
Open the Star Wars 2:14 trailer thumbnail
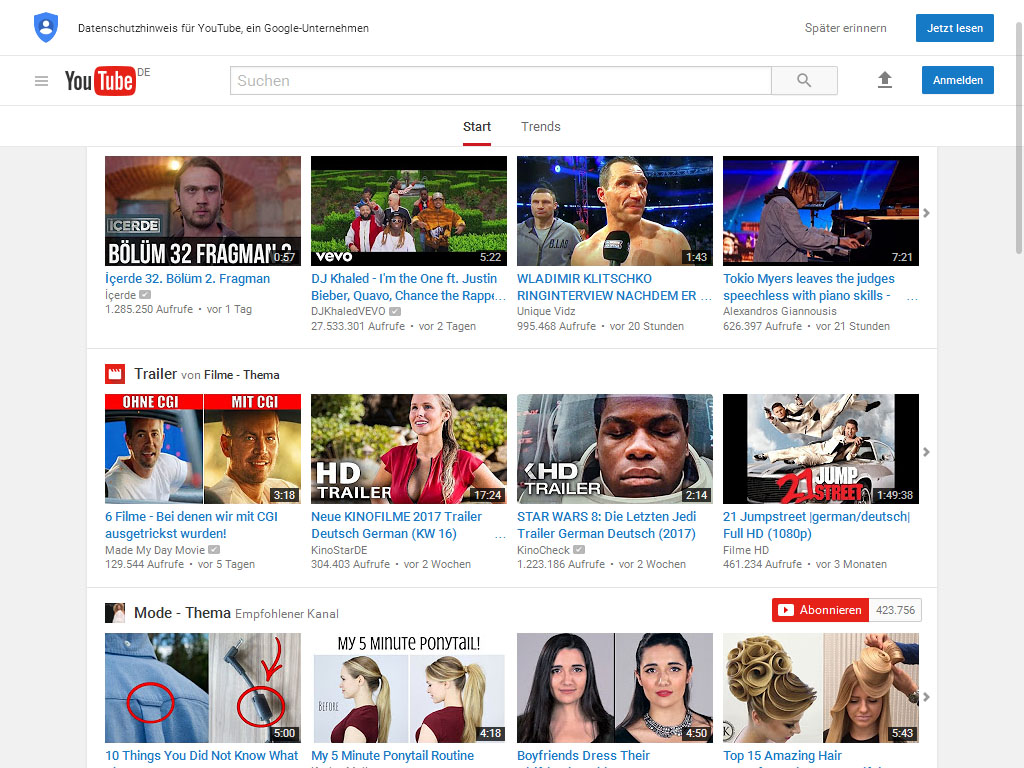tap(615, 449)
